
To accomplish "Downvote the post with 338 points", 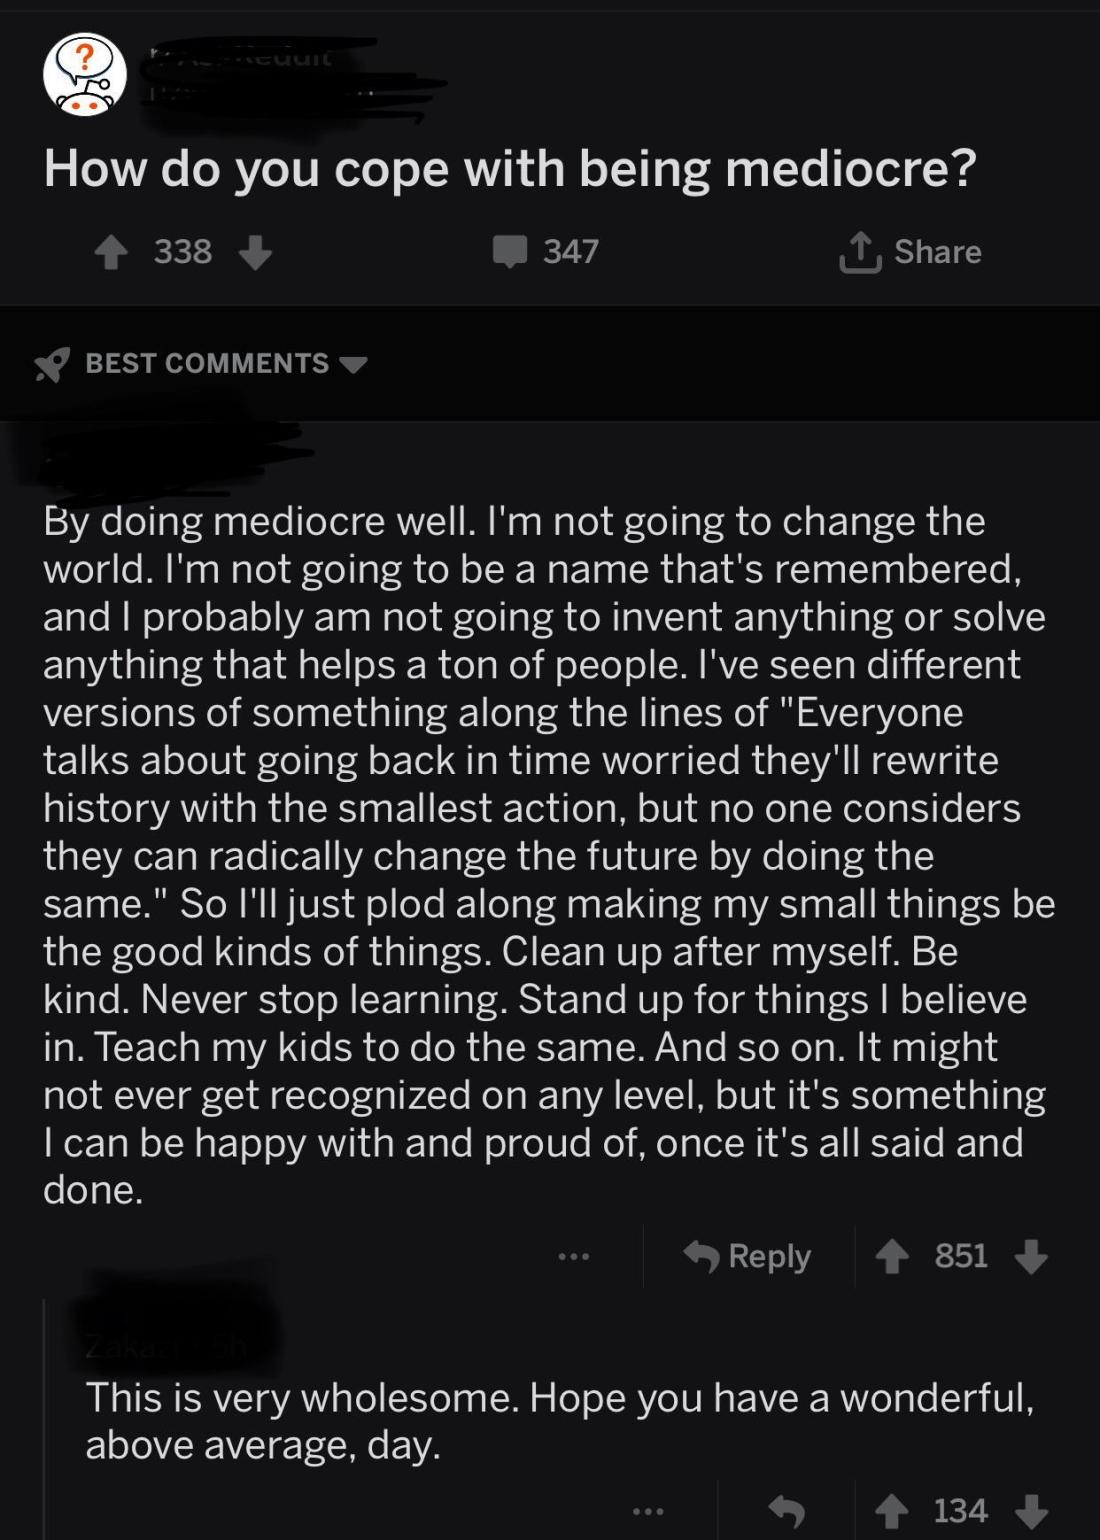I will point(256,252).
